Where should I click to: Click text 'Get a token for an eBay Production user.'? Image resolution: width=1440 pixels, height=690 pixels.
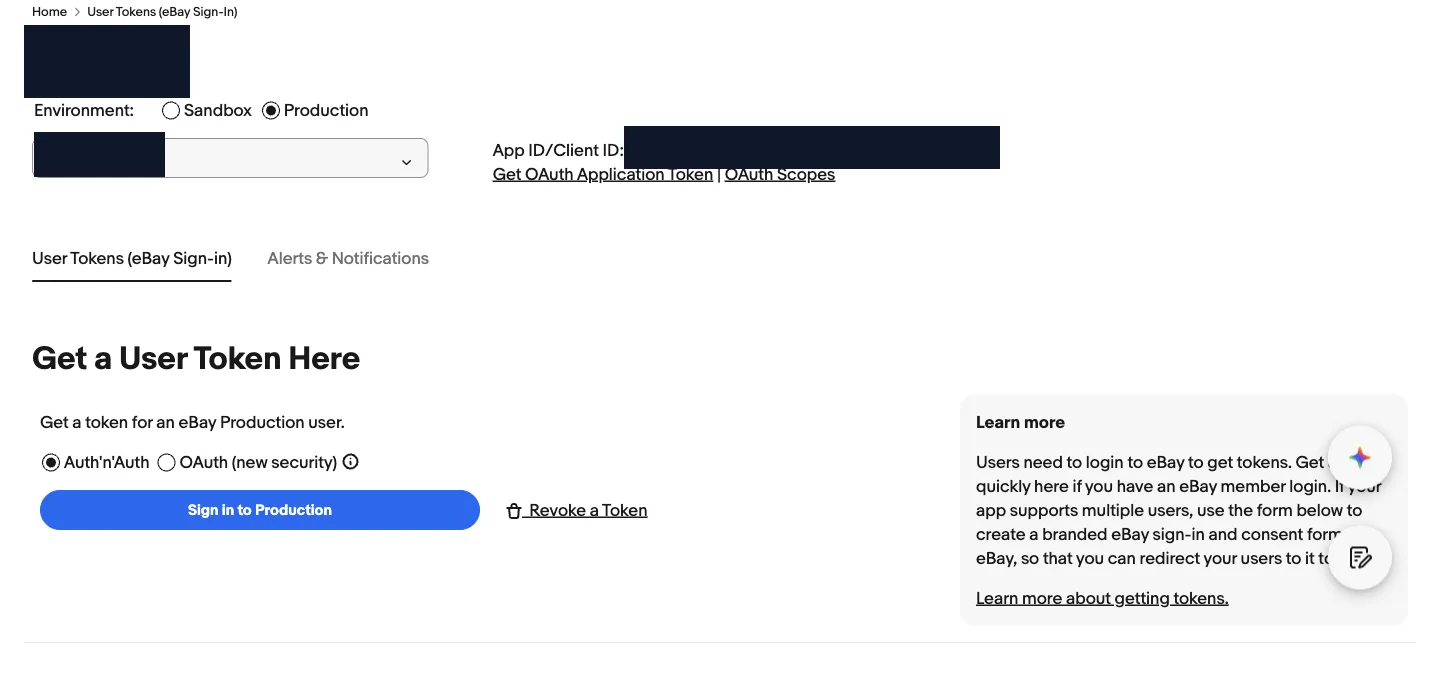pyautogui.click(x=192, y=422)
